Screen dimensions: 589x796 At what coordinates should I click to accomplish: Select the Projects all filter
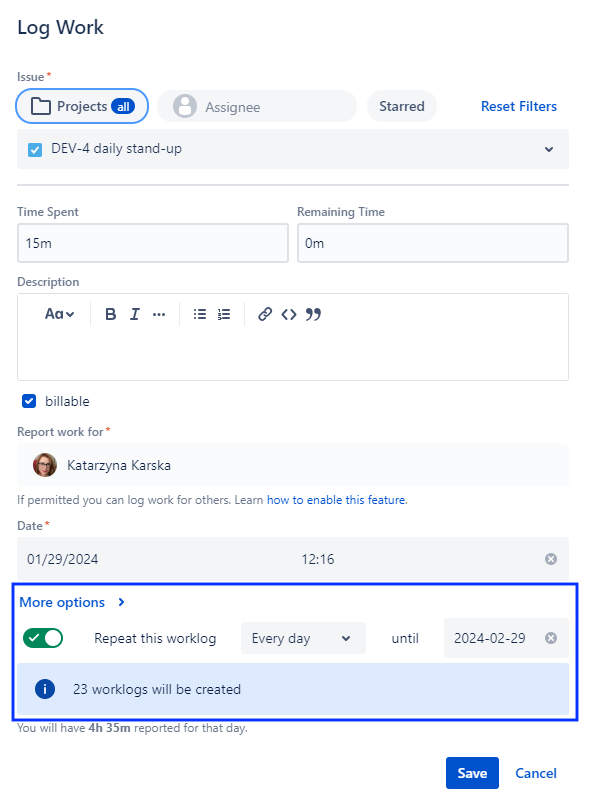[82, 106]
